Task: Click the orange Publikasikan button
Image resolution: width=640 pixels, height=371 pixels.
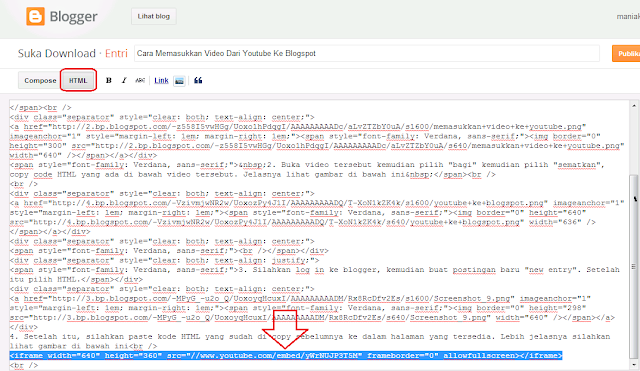Action: click(626, 53)
